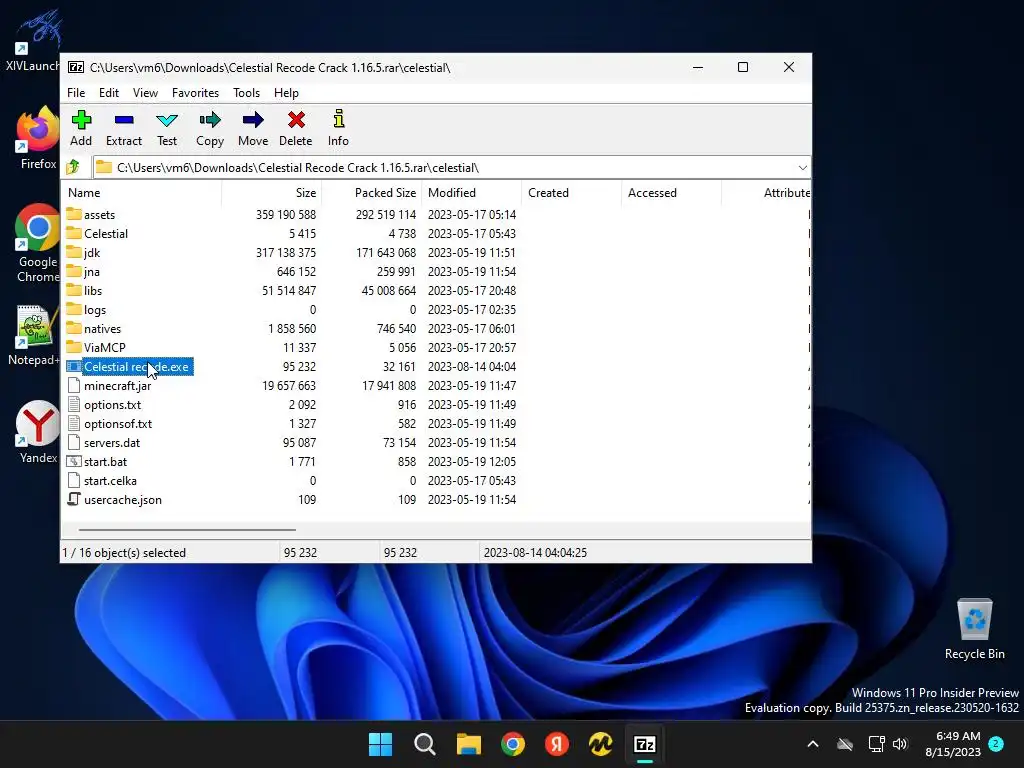1024x768 pixels.
Task: Click the Extract toolbar icon
Action: tap(123, 120)
